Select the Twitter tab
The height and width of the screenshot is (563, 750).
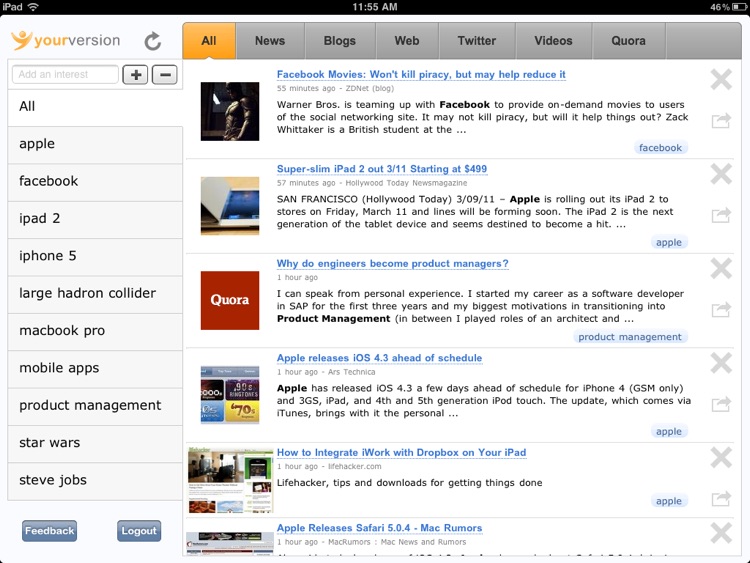(477, 41)
